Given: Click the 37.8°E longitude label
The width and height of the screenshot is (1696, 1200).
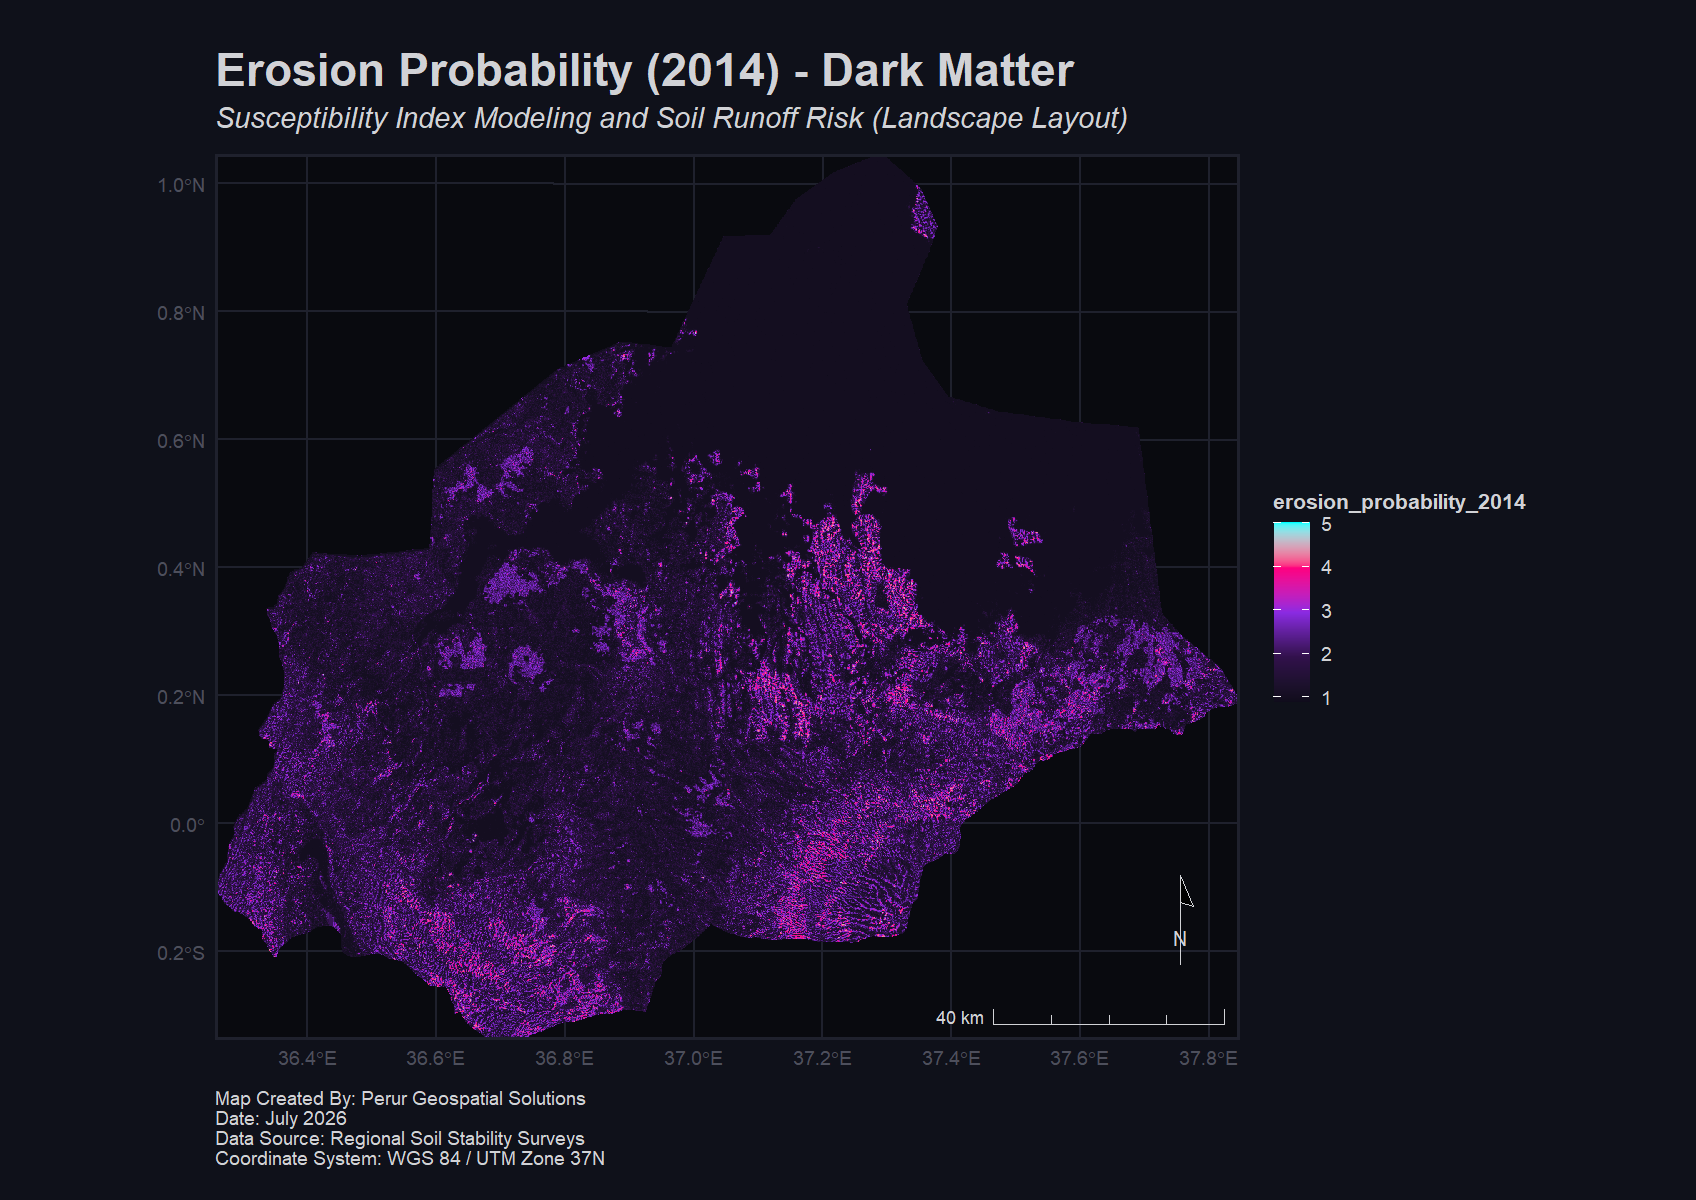Looking at the screenshot, I should (x=1208, y=1058).
